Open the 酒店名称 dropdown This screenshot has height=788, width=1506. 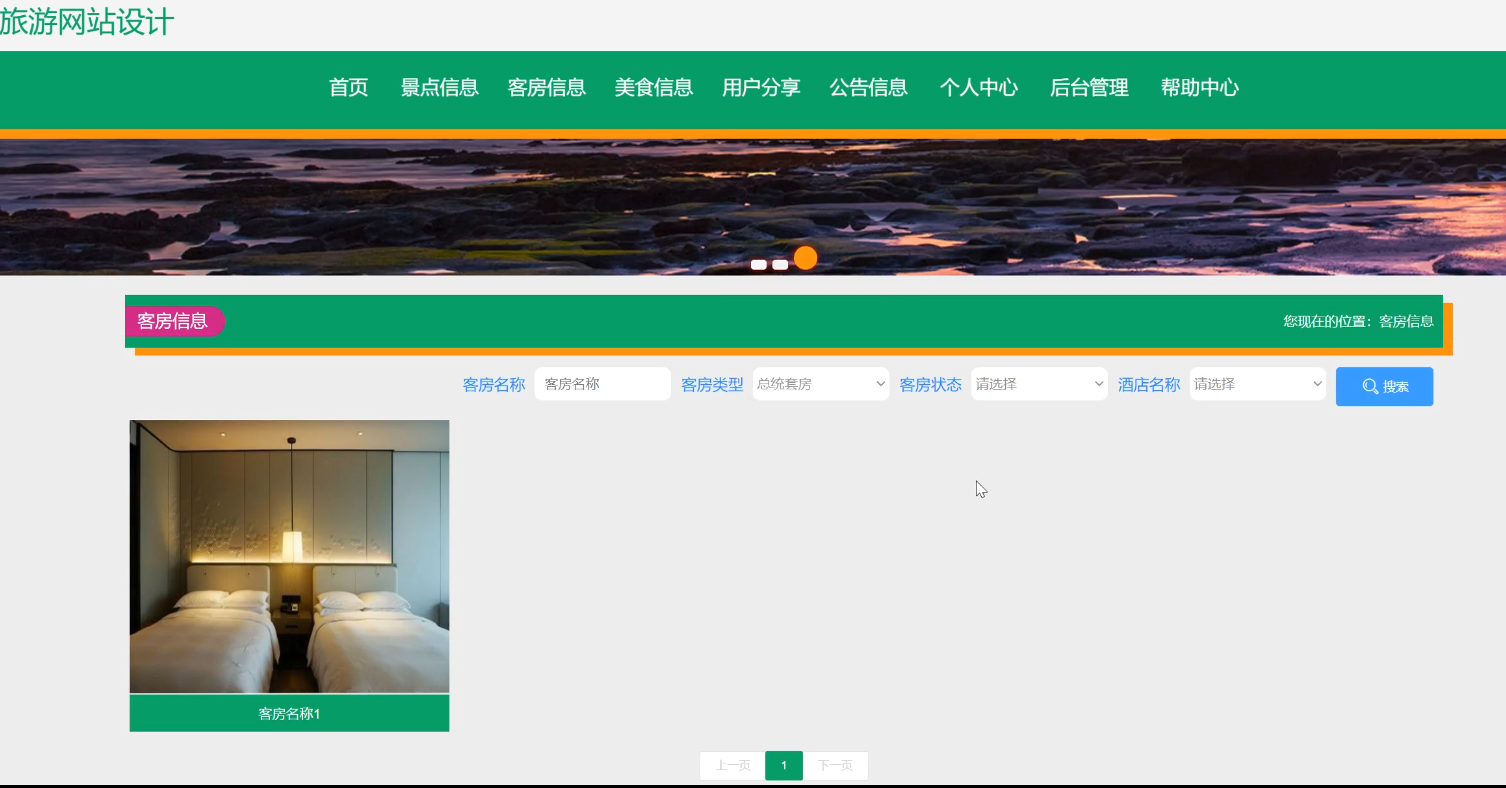(1258, 384)
